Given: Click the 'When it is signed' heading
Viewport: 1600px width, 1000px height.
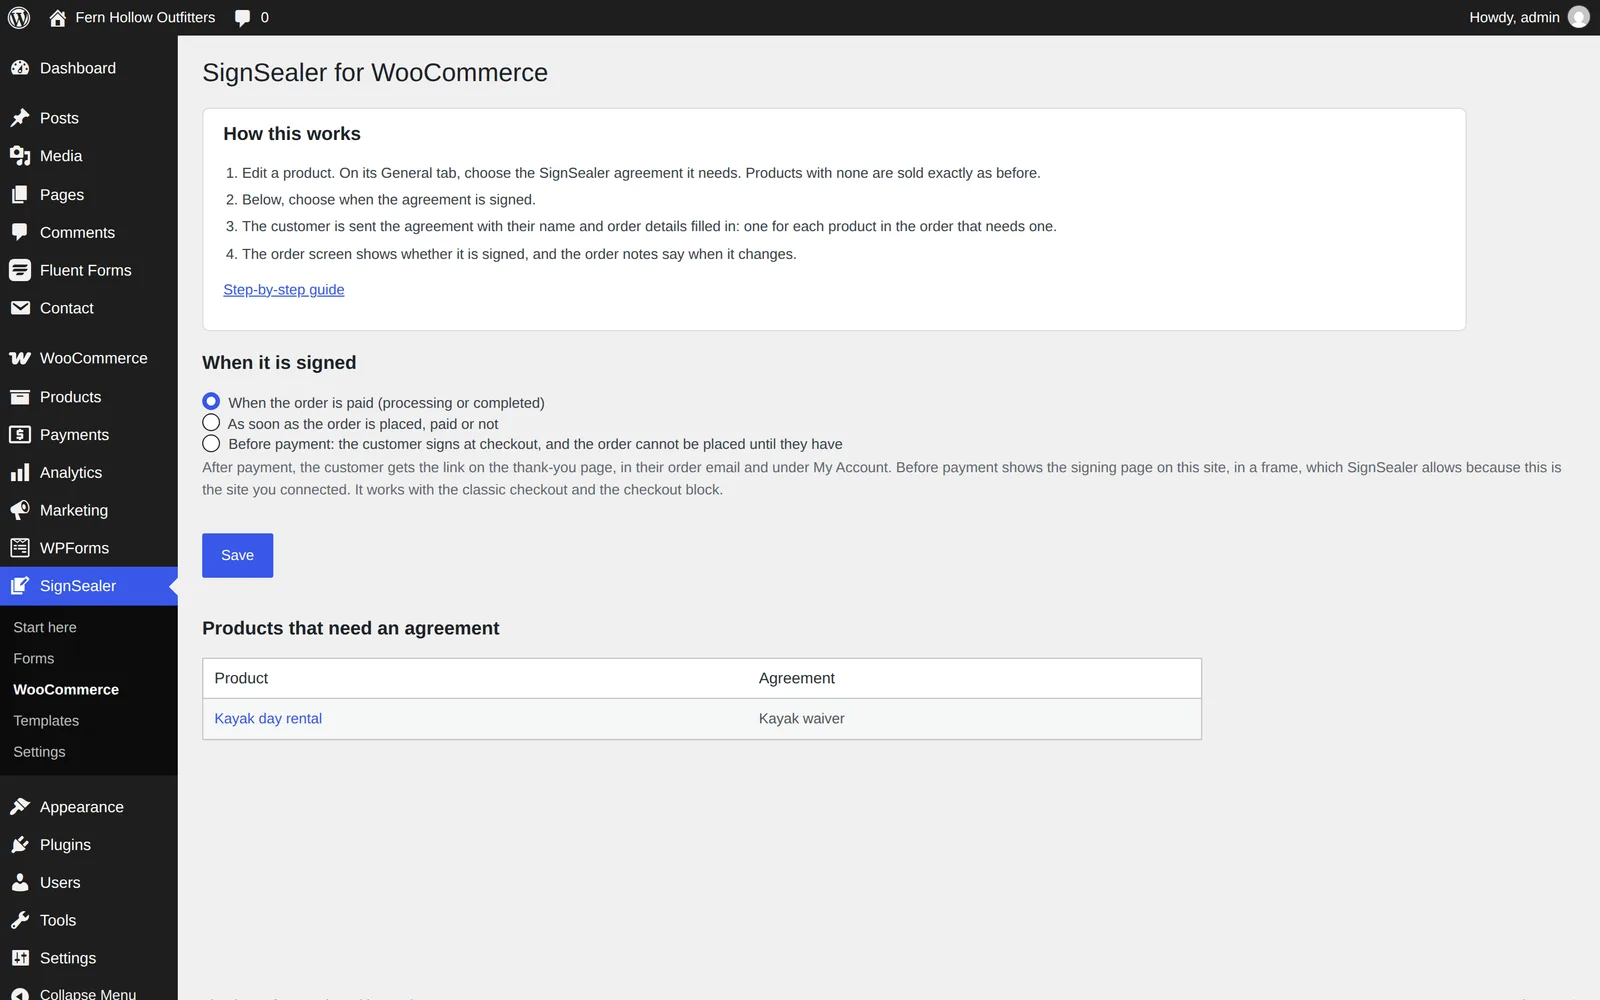Looking at the screenshot, I should pyautogui.click(x=279, y=363).
